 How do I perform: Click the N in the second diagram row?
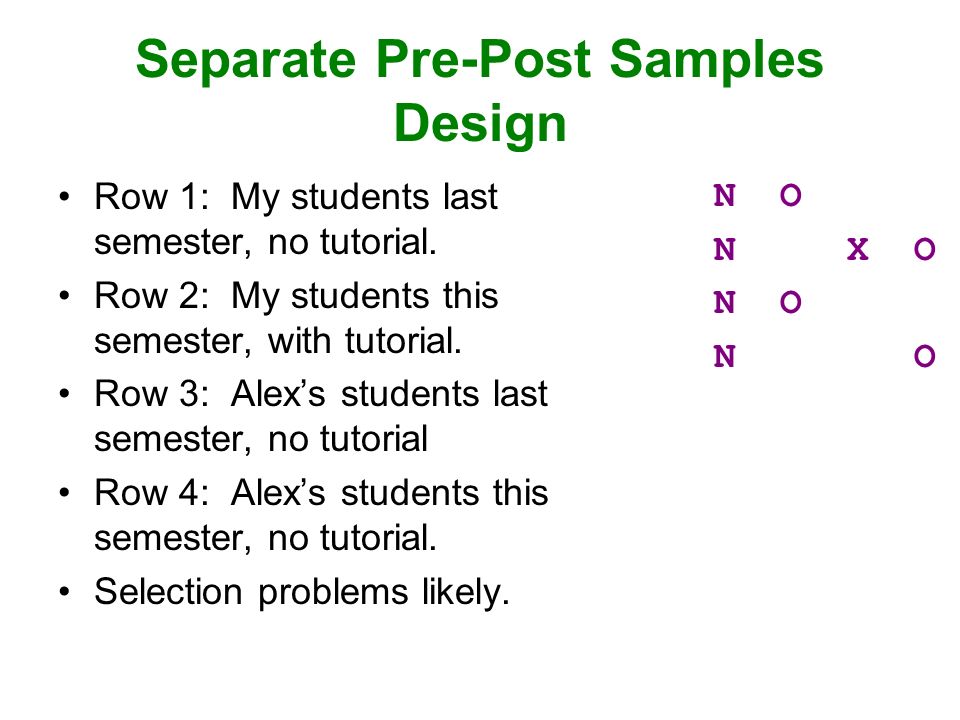tap(724, 249)
